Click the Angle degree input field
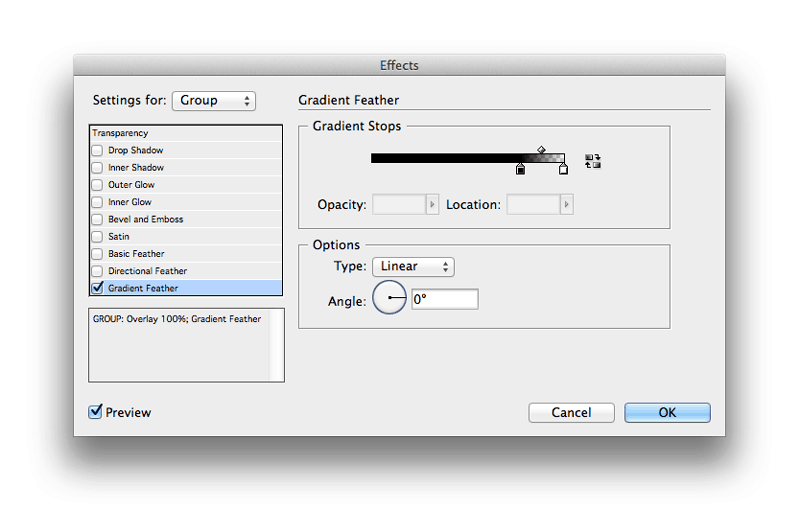The height and width of the screenshot is (510, 800). pyautogui.click(x=444, y=299)
